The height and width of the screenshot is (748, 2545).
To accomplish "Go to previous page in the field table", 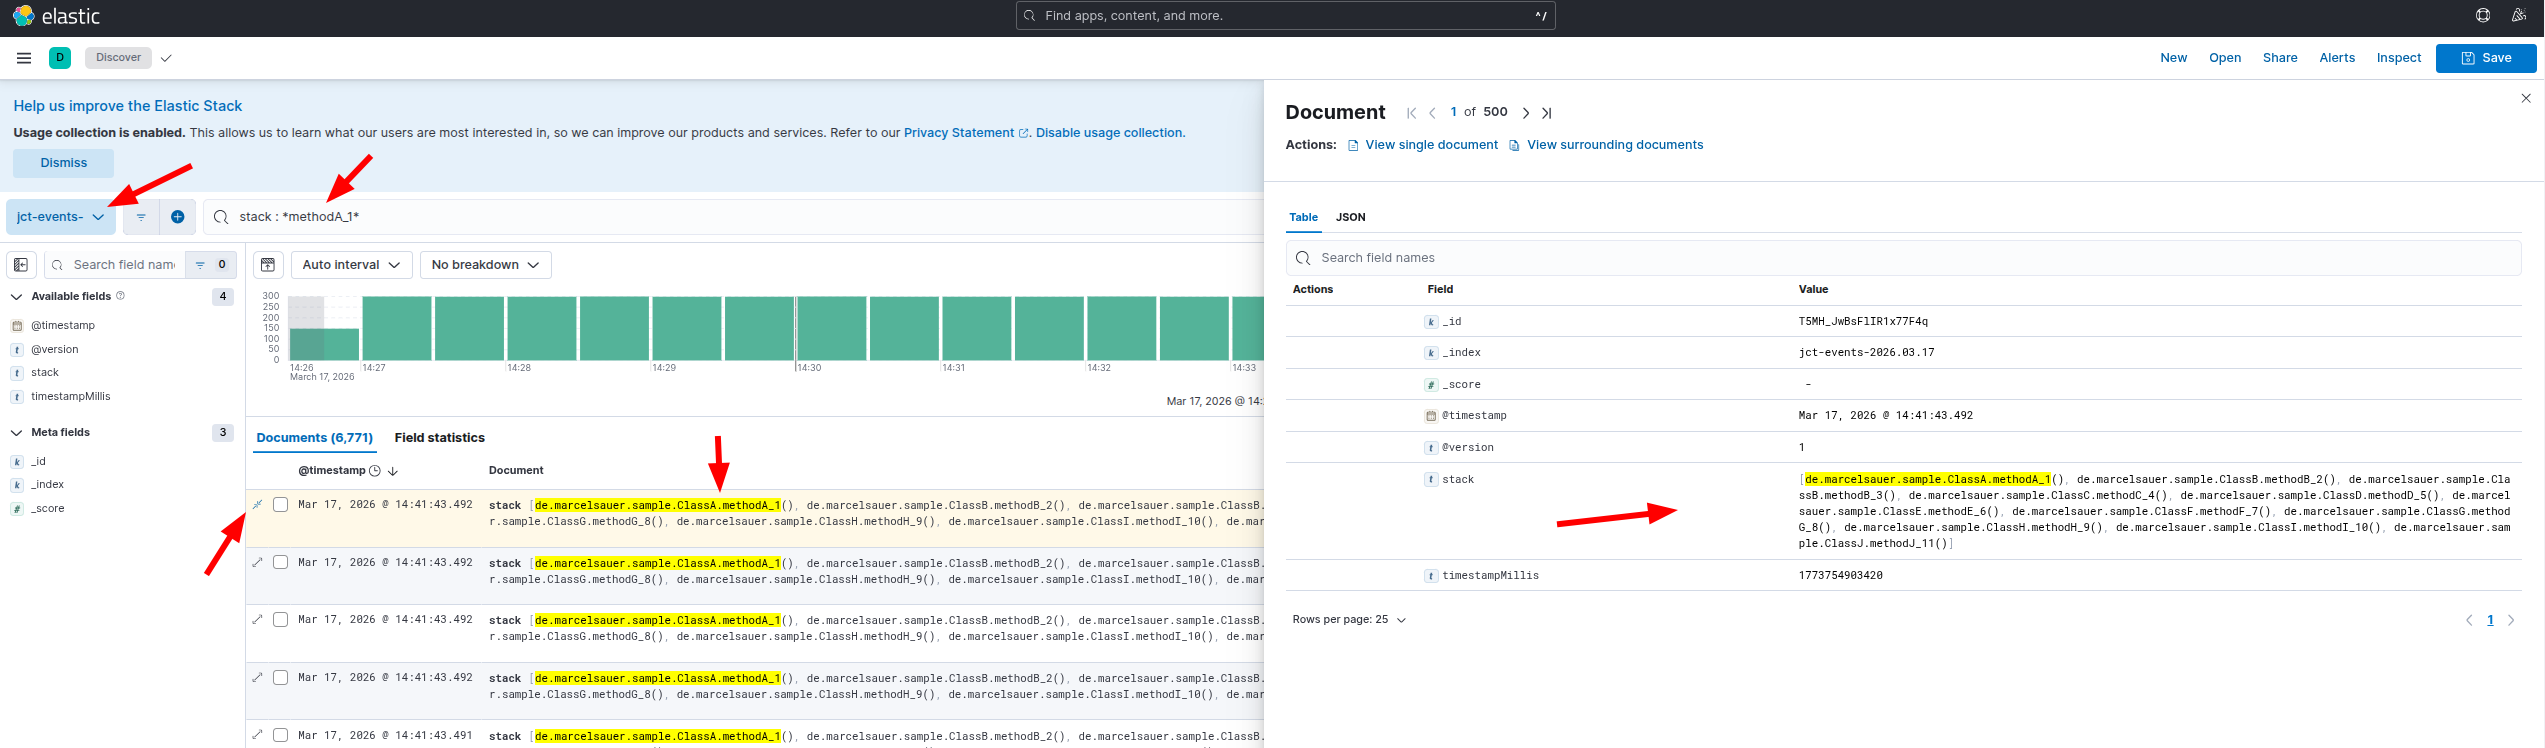I will (2469, 620).
